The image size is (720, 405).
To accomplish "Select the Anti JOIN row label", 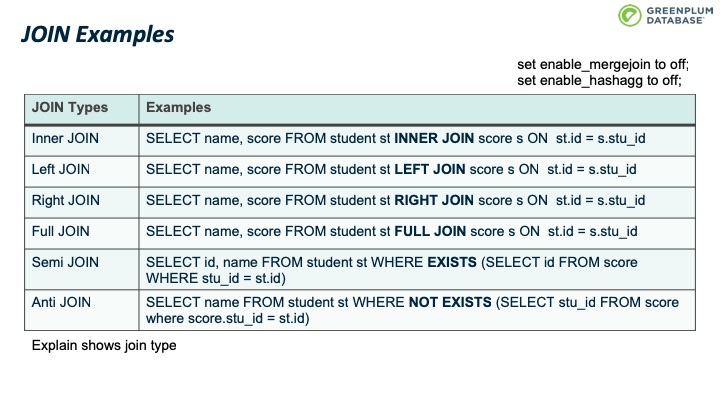I will [61, 302].
